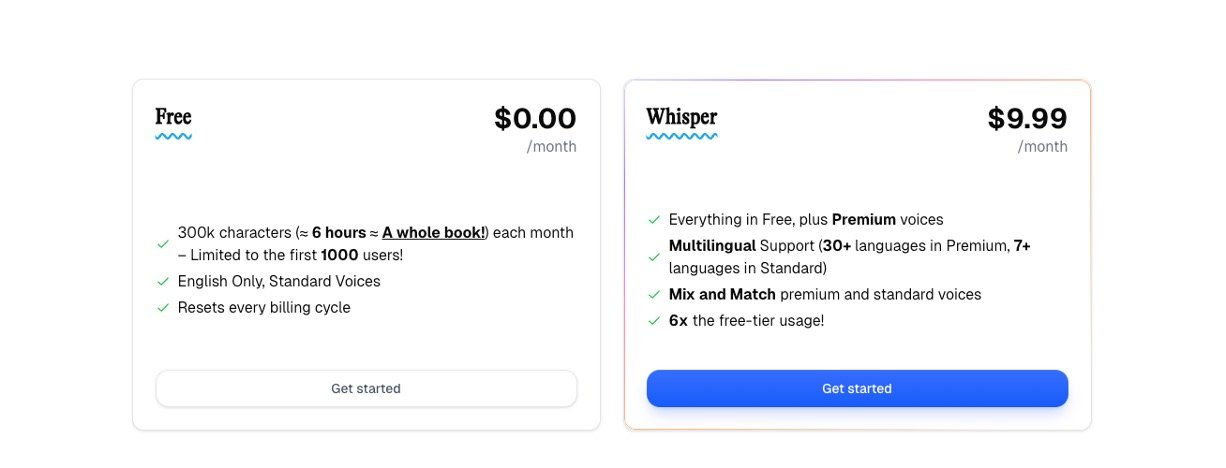
Task: Click the checkmark next to Mix and Match
Action: pyautogui.click(x=653, y=295)
